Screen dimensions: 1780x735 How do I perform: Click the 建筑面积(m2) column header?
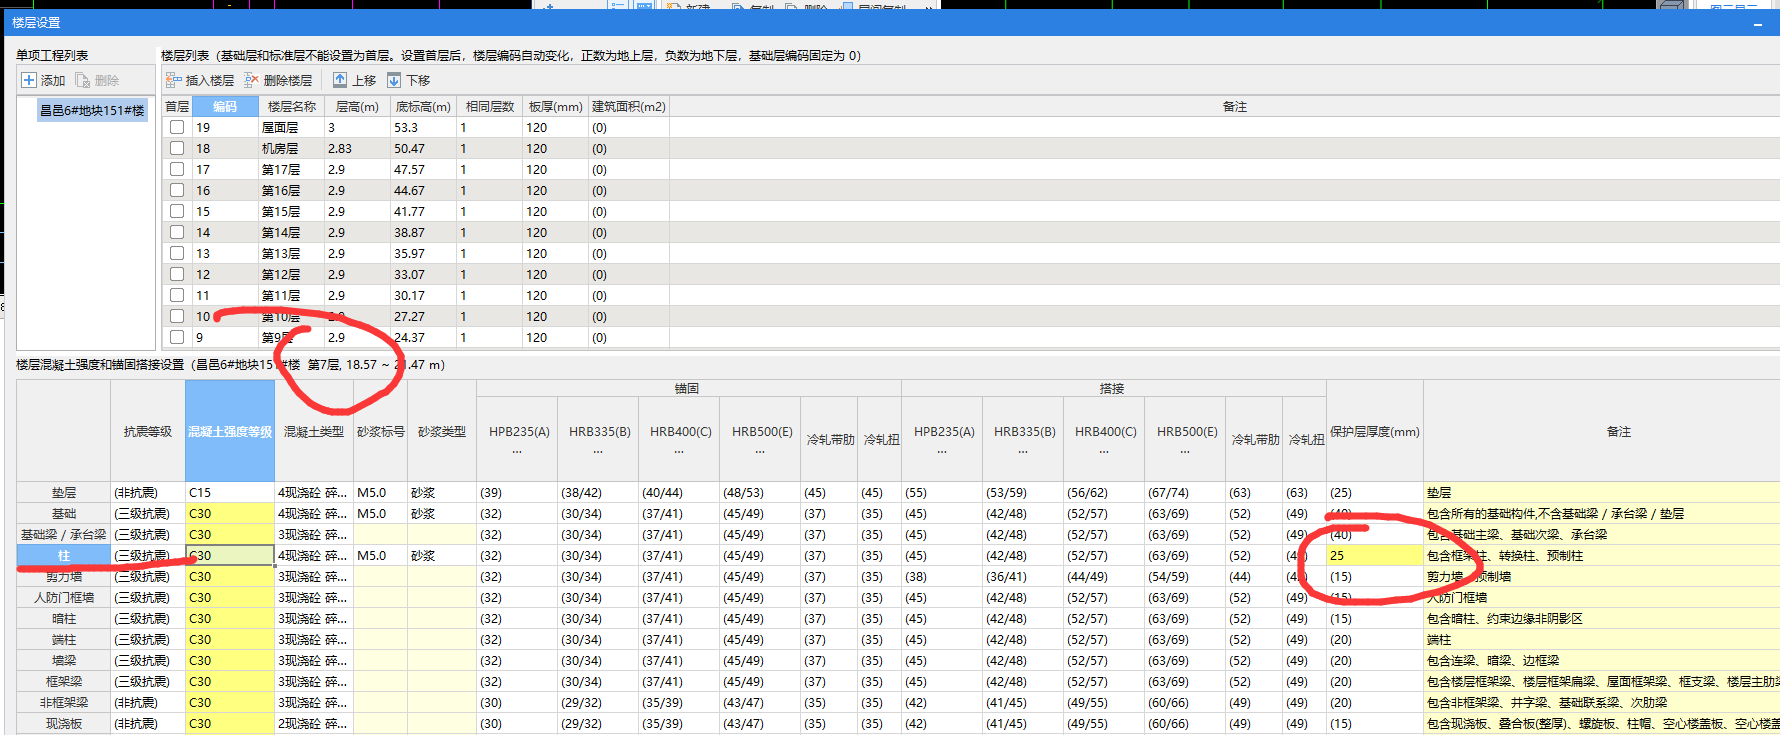(629, 106)
